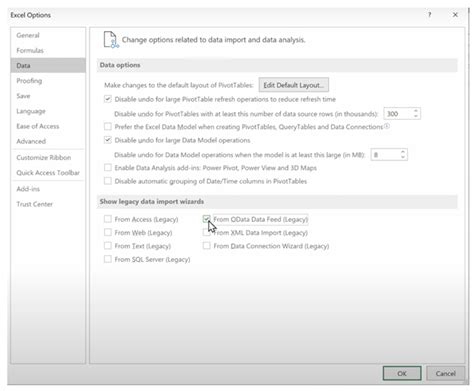Increase Data Model size threshold with up arrow

click(403, 152)
